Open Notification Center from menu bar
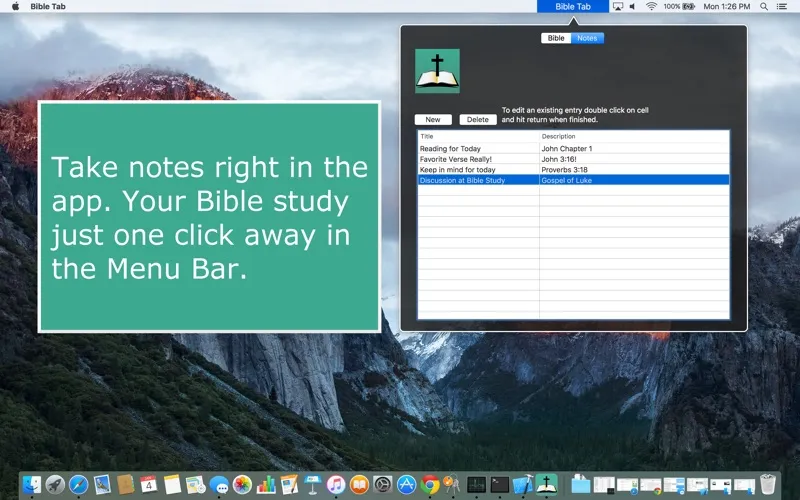800x500 pixels. click(782, 7)
